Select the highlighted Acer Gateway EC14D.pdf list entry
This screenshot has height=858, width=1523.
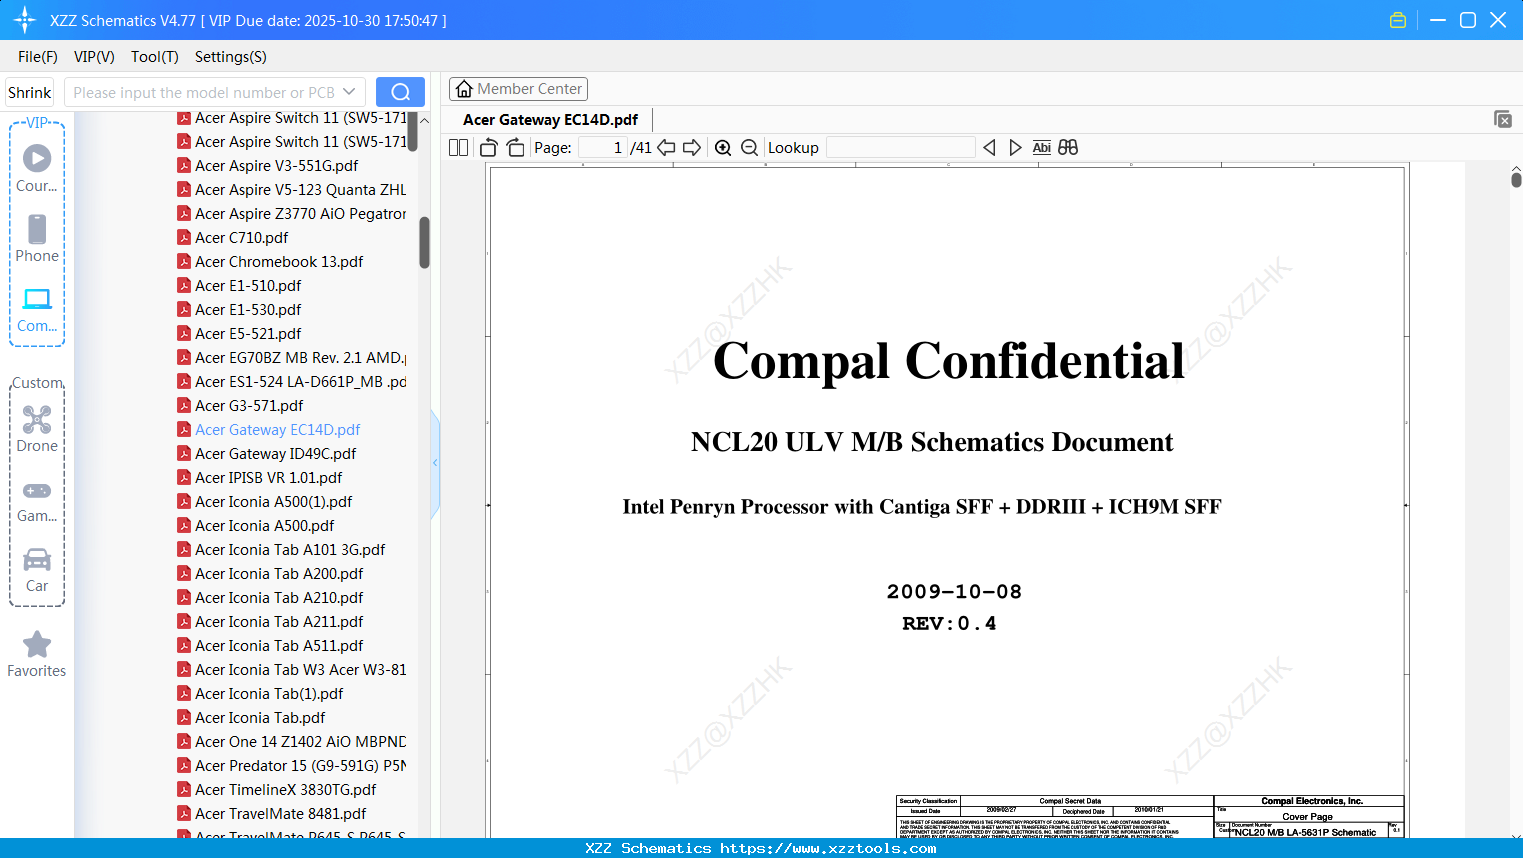pyautogui.click(x=269, y=430)
